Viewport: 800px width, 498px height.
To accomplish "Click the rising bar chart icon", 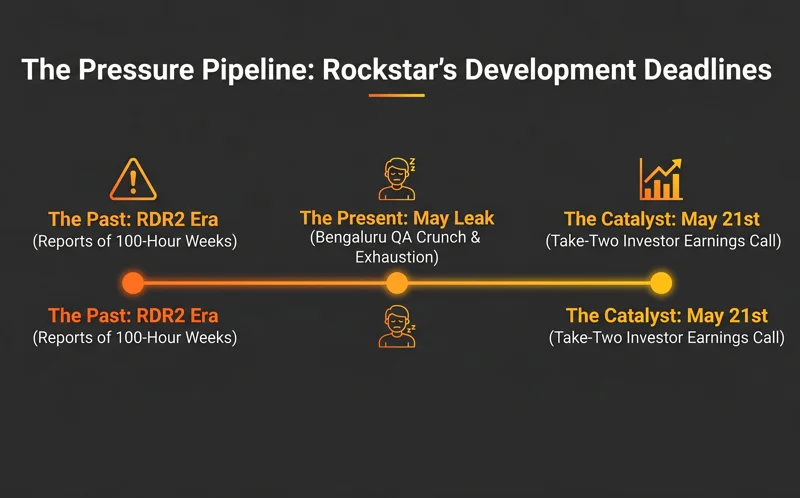I will tap(661, 179).
